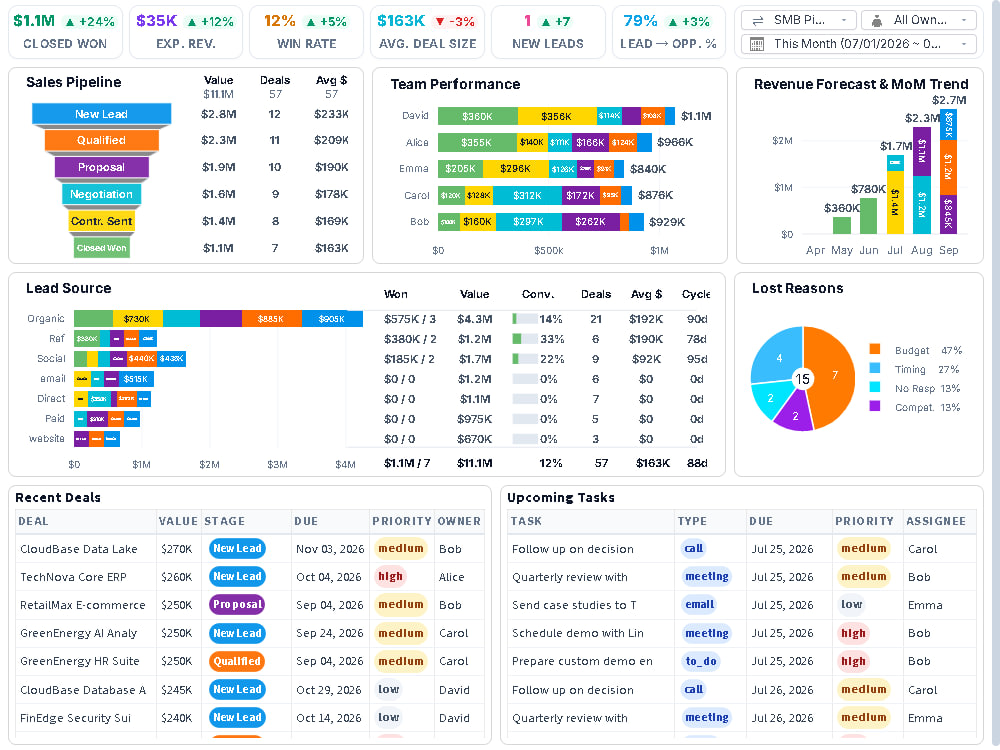The image size is (1000, 750).
Task: Click the low priority badge for Emma's task
Action: (x=851, y=605)
